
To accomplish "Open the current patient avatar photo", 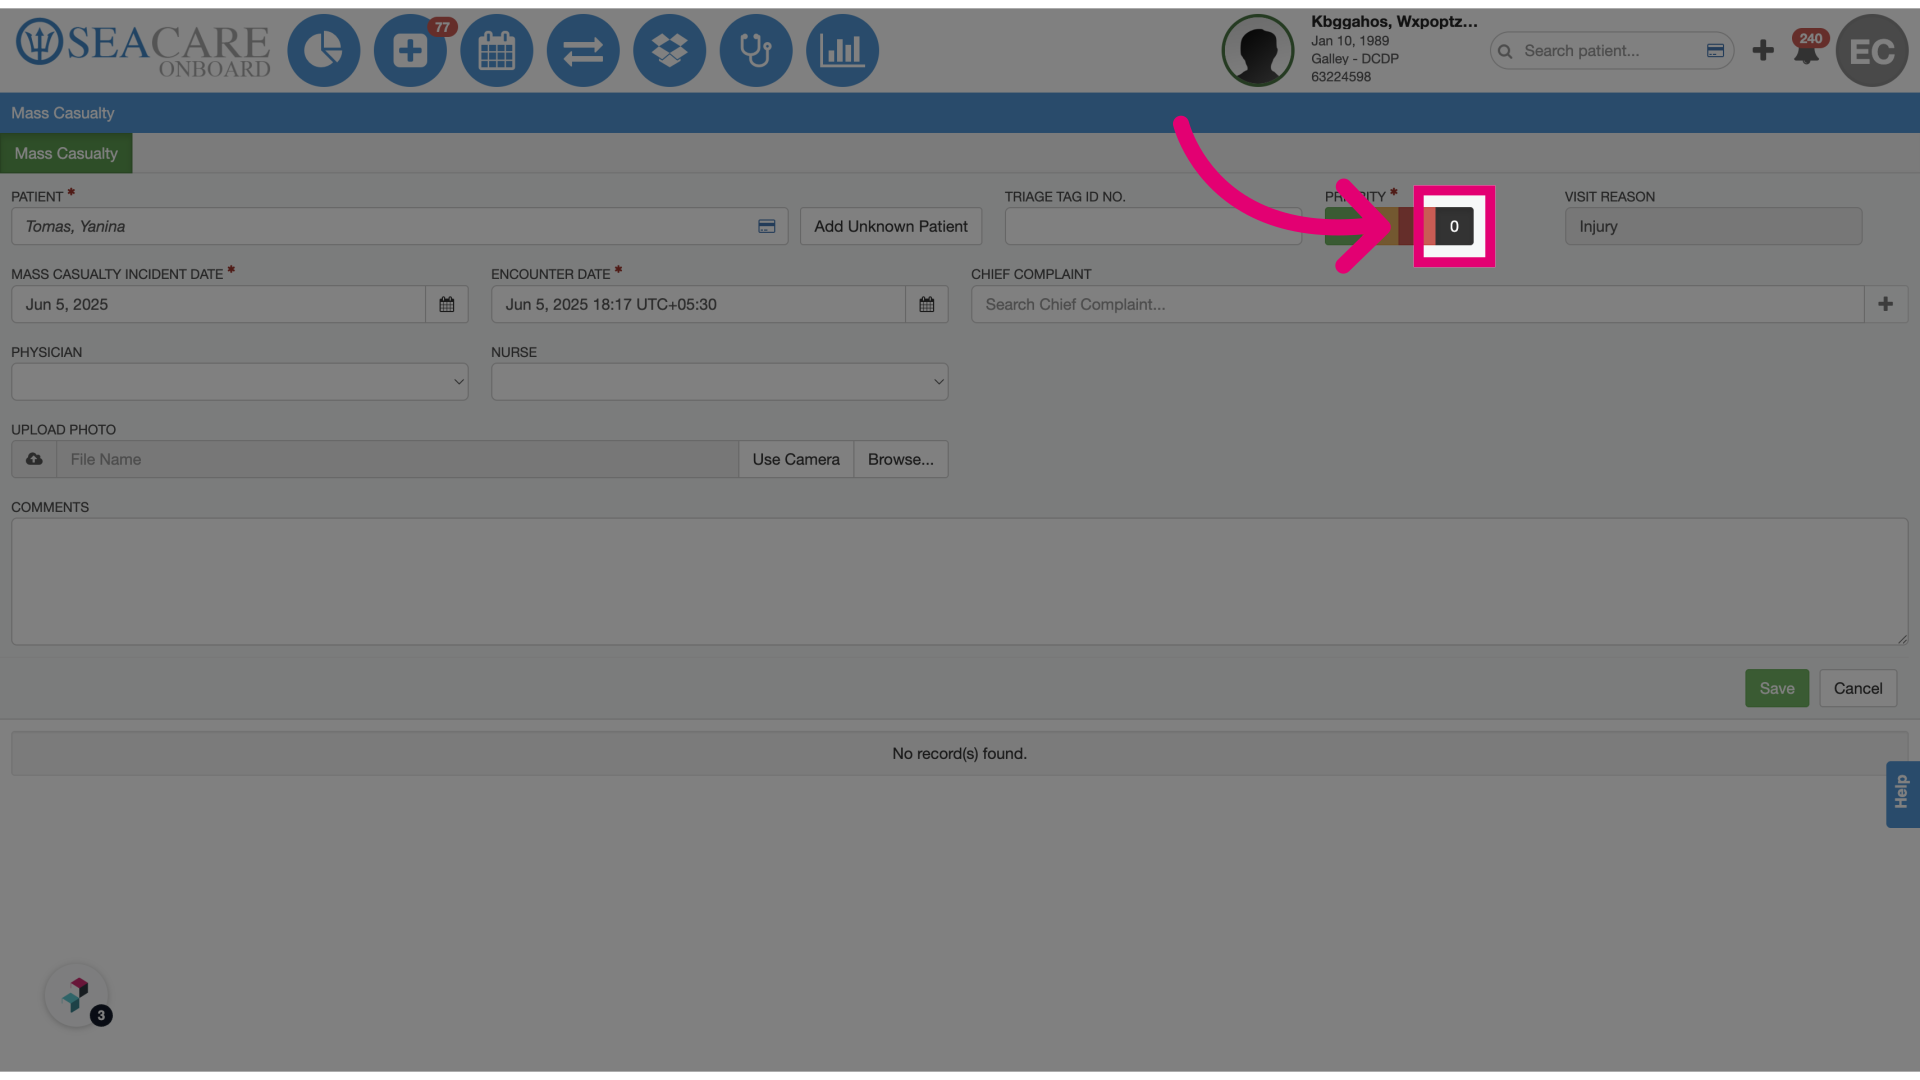I will (1258, 50).
